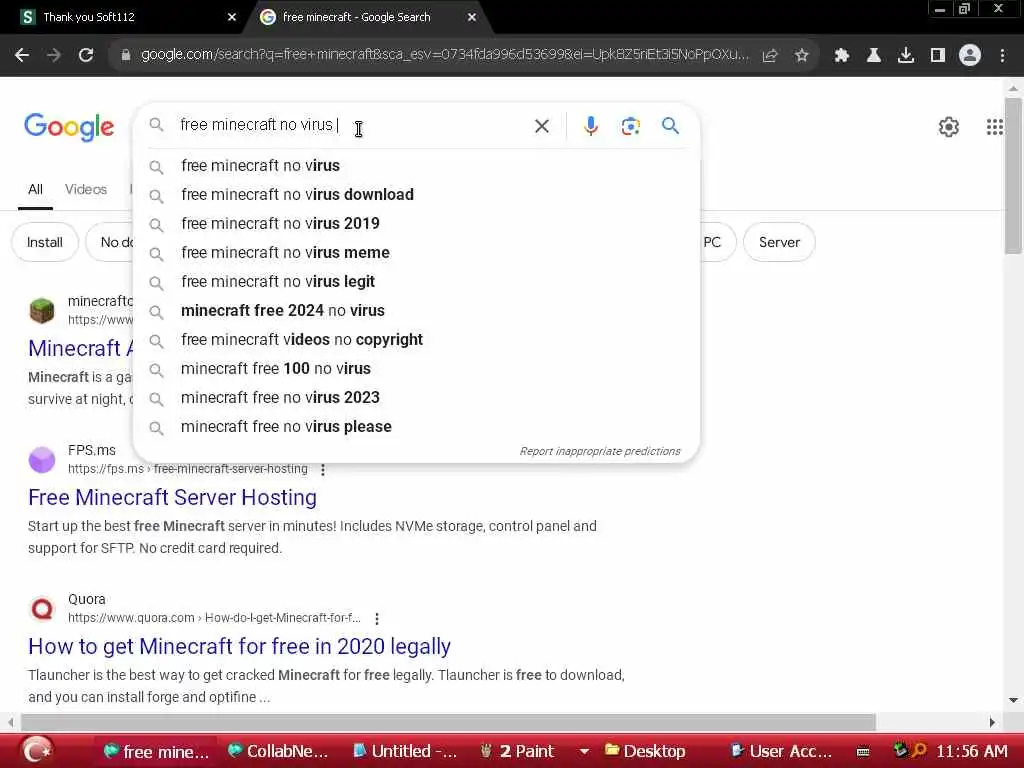The width and height of the screenshot is (1024, 768).
Task: Open the Start button on taskbar
Action: pos(37,751)
